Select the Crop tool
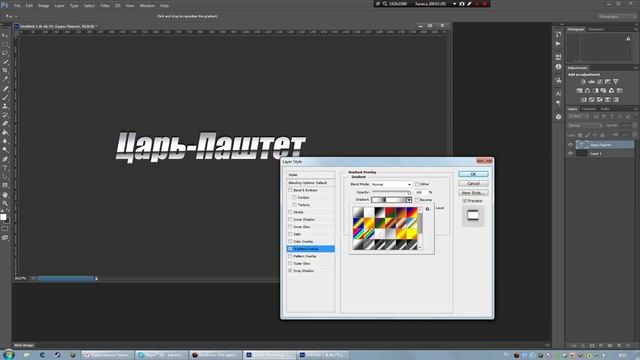The image size is (640, 360). point(5,71)
